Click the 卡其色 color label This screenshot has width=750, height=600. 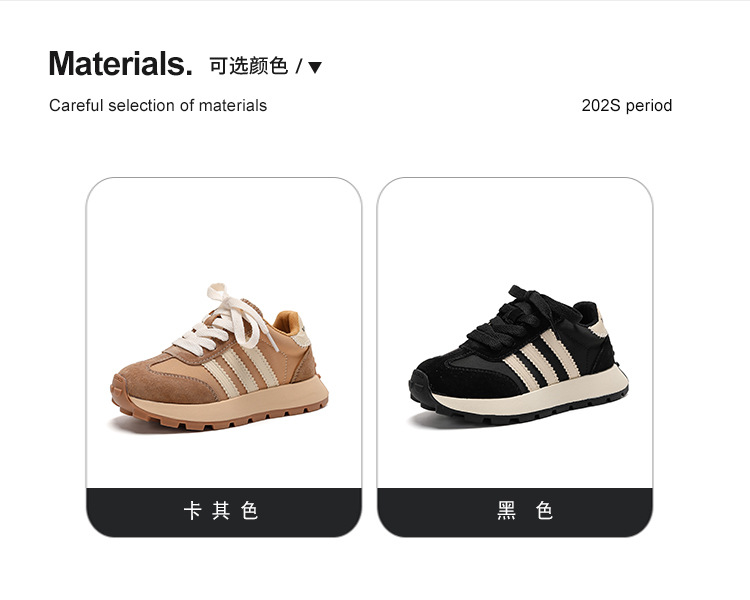coord(221,511)
